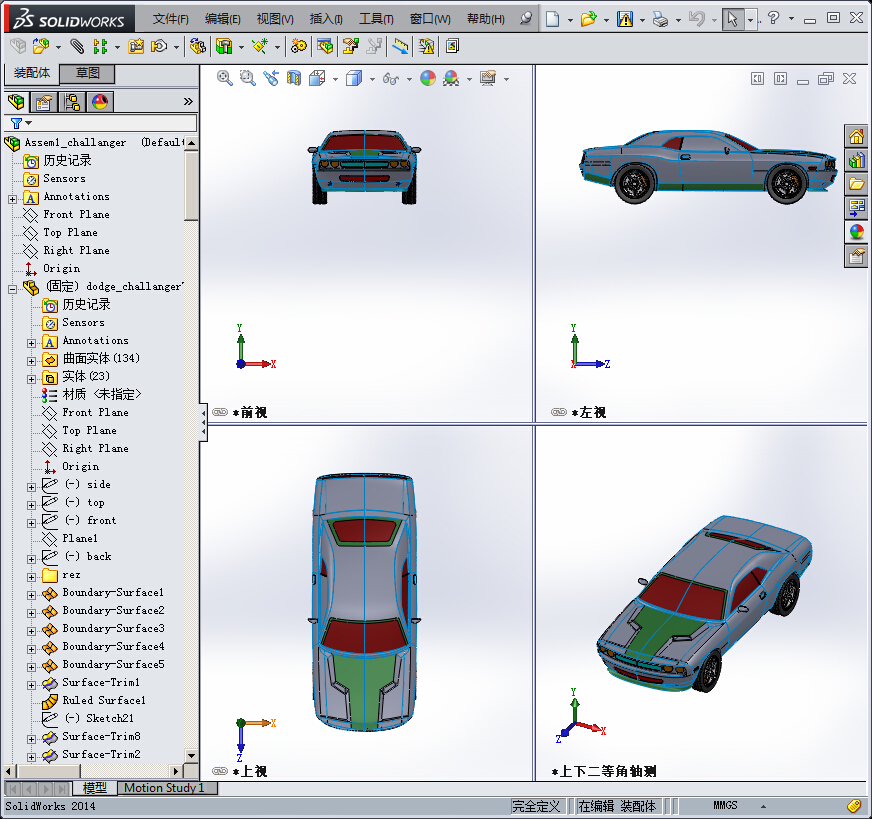Click the Section View icon

294,78
